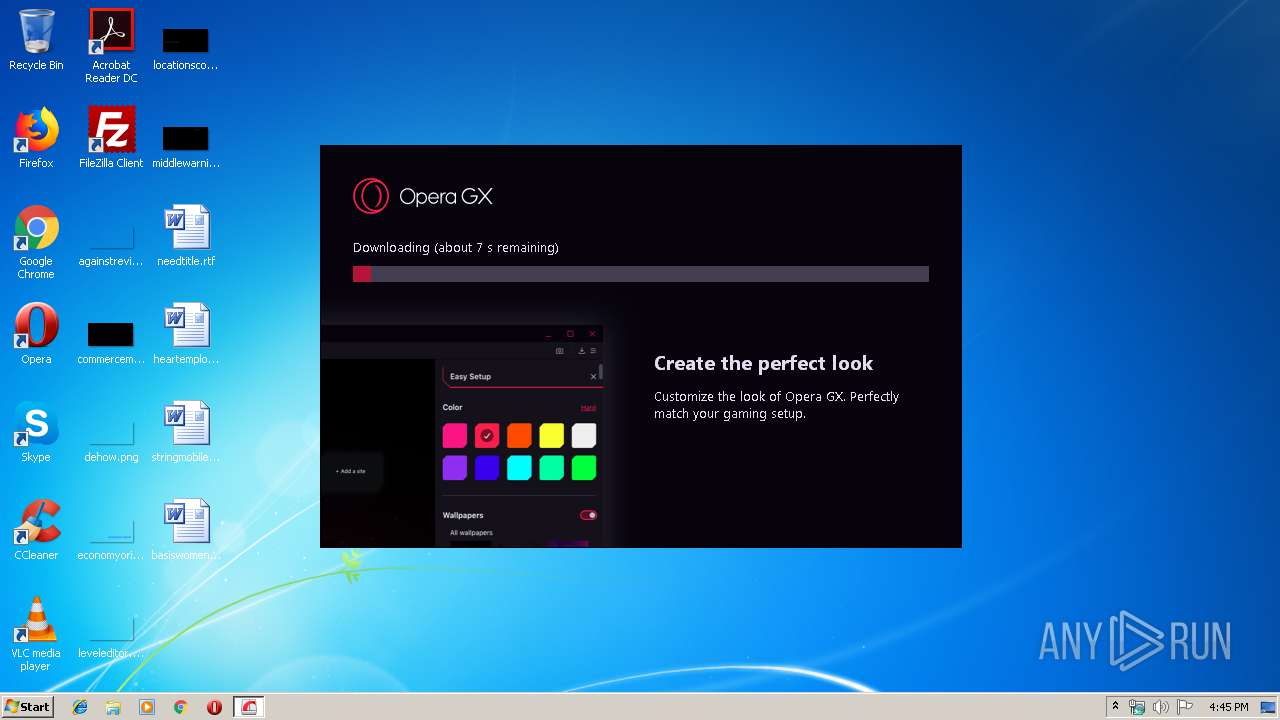This screenshot has width=1280, height=720.
Task: Click the download progress bar
Action: coord(641,274)
